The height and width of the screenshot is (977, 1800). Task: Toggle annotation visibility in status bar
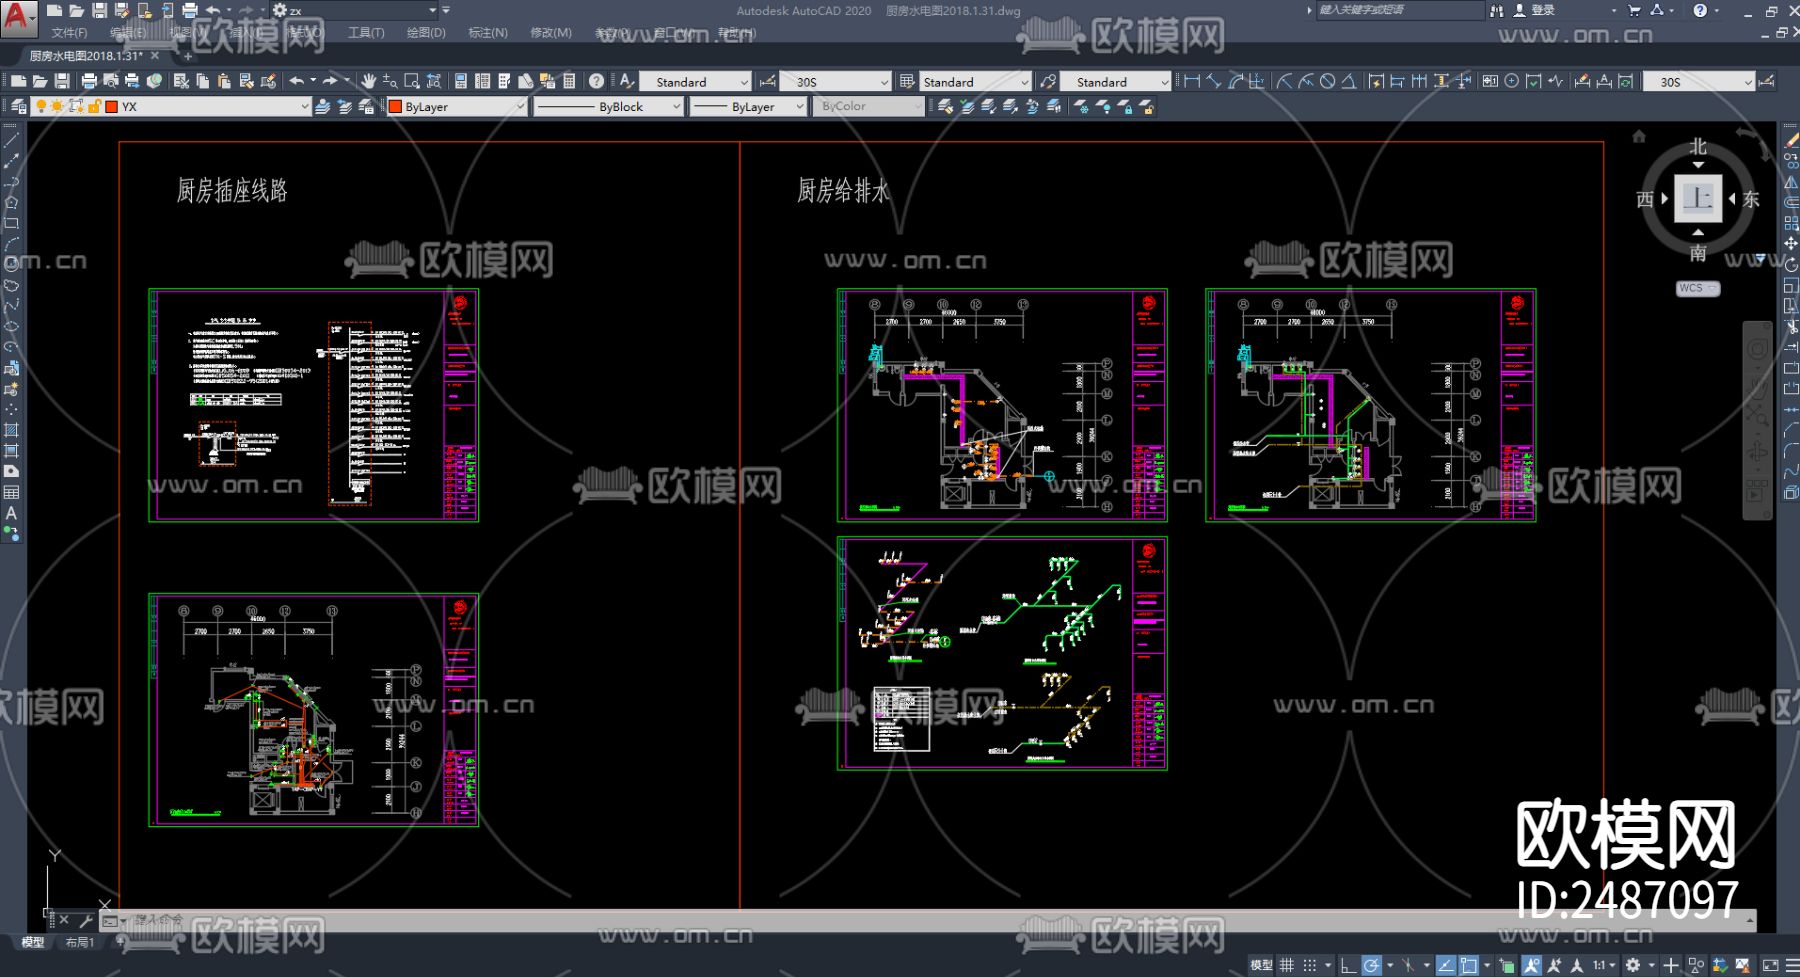click(x=1532, y=965)
